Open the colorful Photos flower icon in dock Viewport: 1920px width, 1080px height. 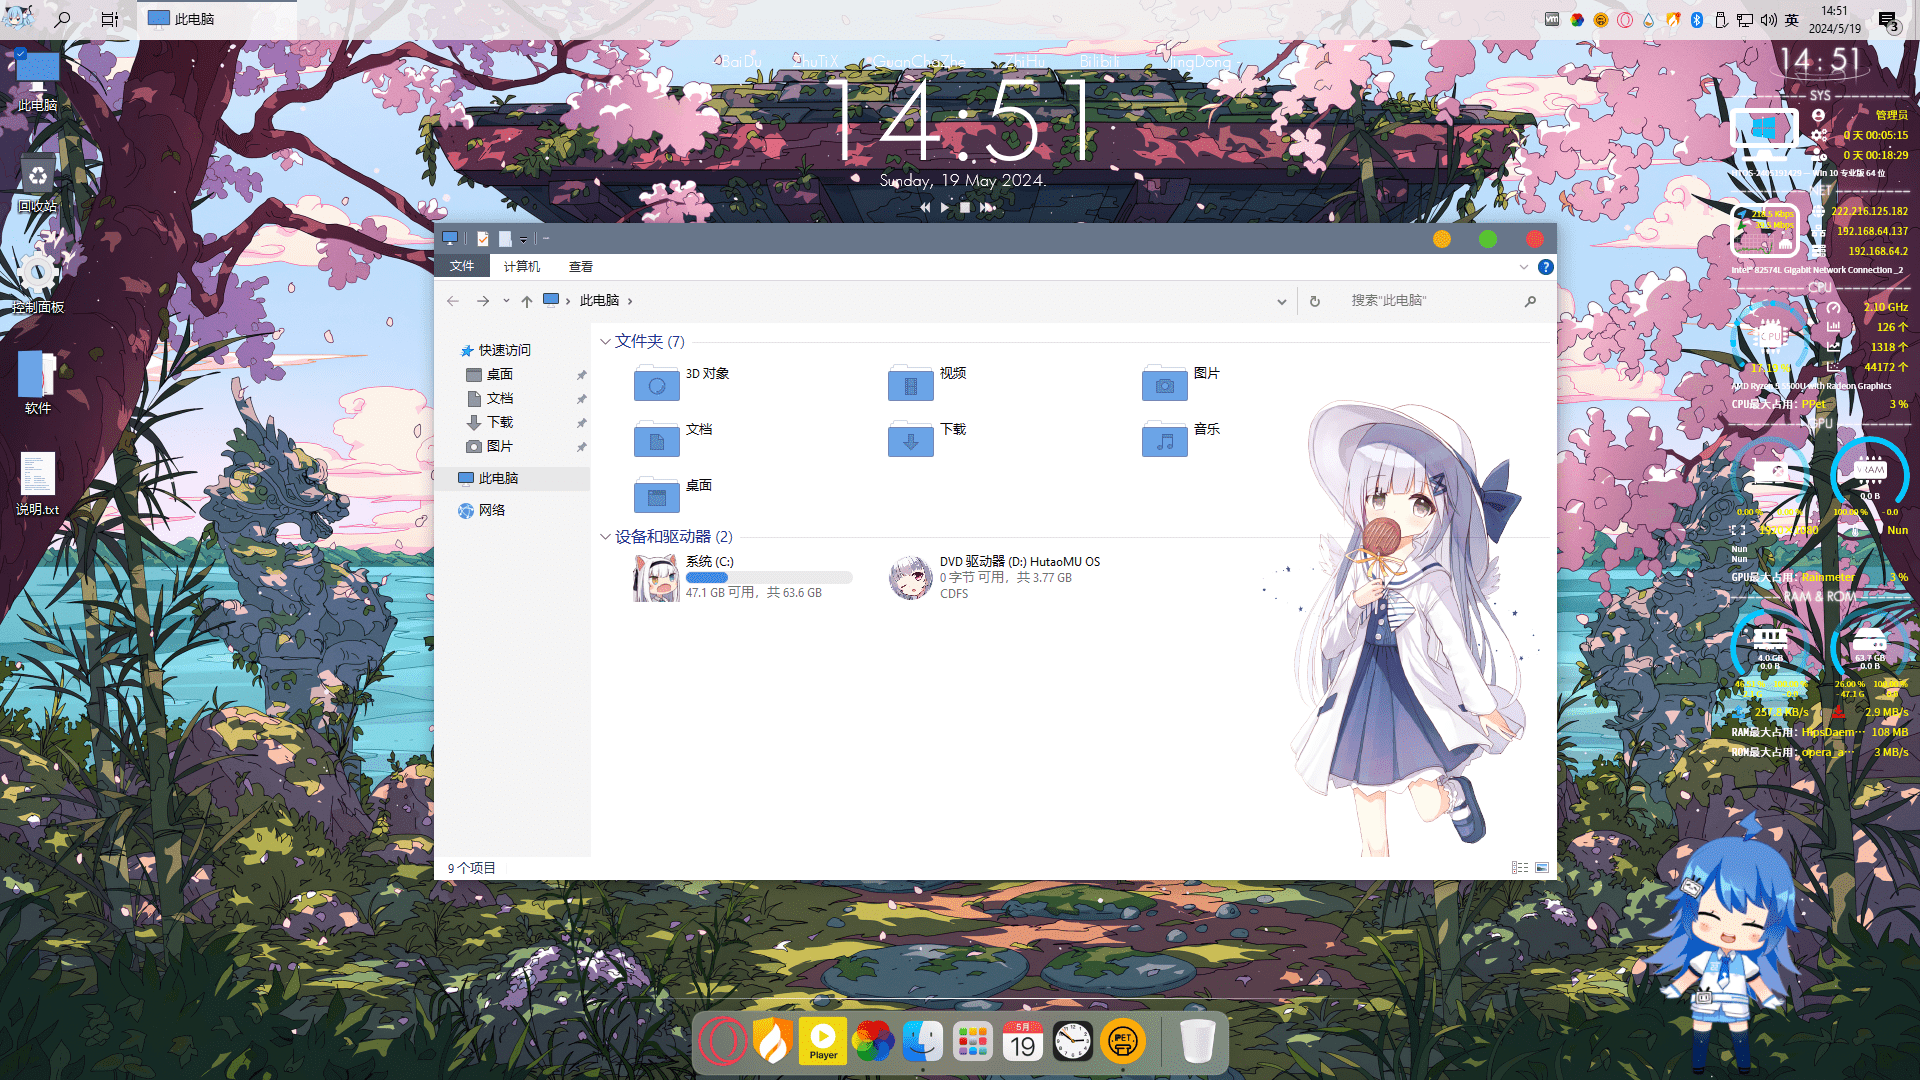[873, 1041]
